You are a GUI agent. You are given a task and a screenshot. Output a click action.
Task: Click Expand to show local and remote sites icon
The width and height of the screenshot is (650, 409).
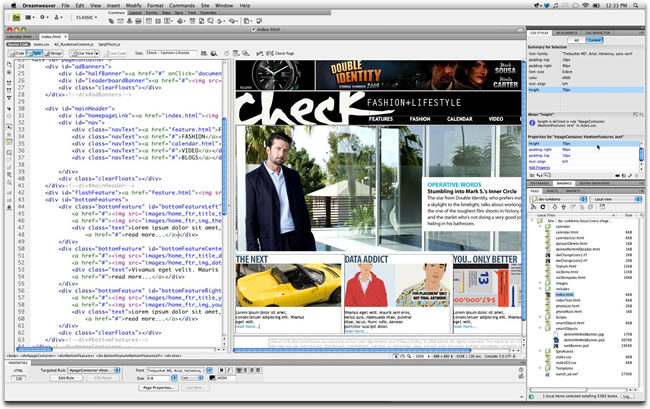point(602,207)
